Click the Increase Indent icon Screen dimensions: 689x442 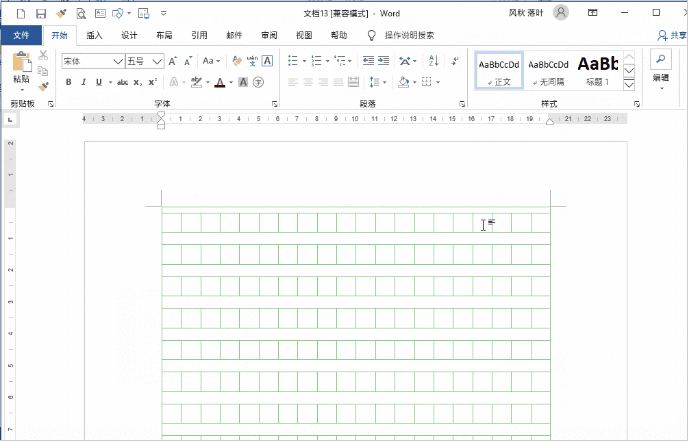(x=385, y=61)
